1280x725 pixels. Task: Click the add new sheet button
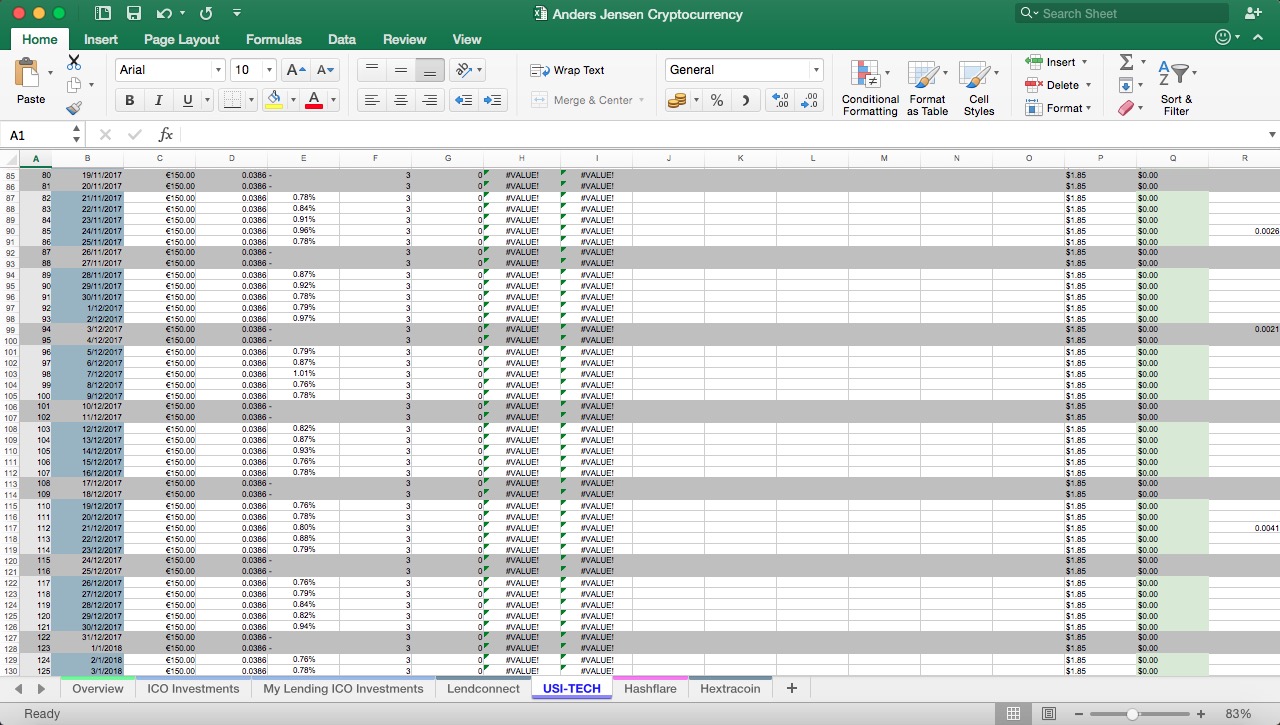pos(791,688)
